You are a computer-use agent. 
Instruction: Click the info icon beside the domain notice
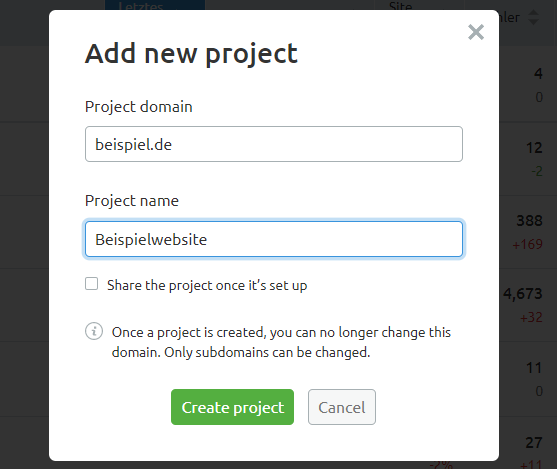tap(94, 331)
